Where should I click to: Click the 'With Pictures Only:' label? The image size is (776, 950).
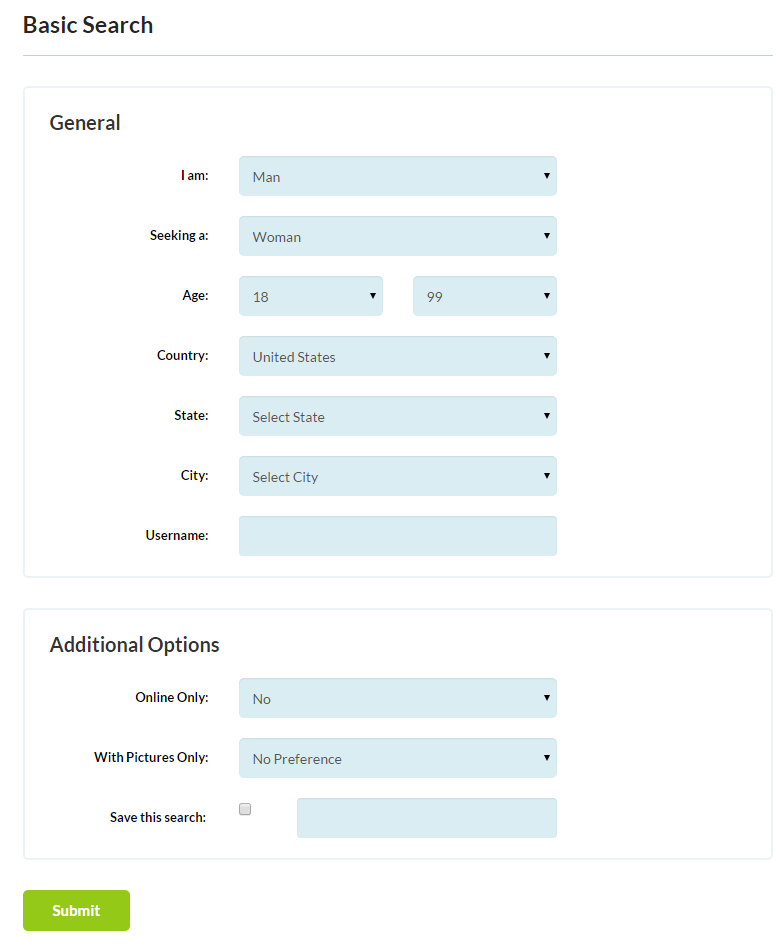click(151, 757)
